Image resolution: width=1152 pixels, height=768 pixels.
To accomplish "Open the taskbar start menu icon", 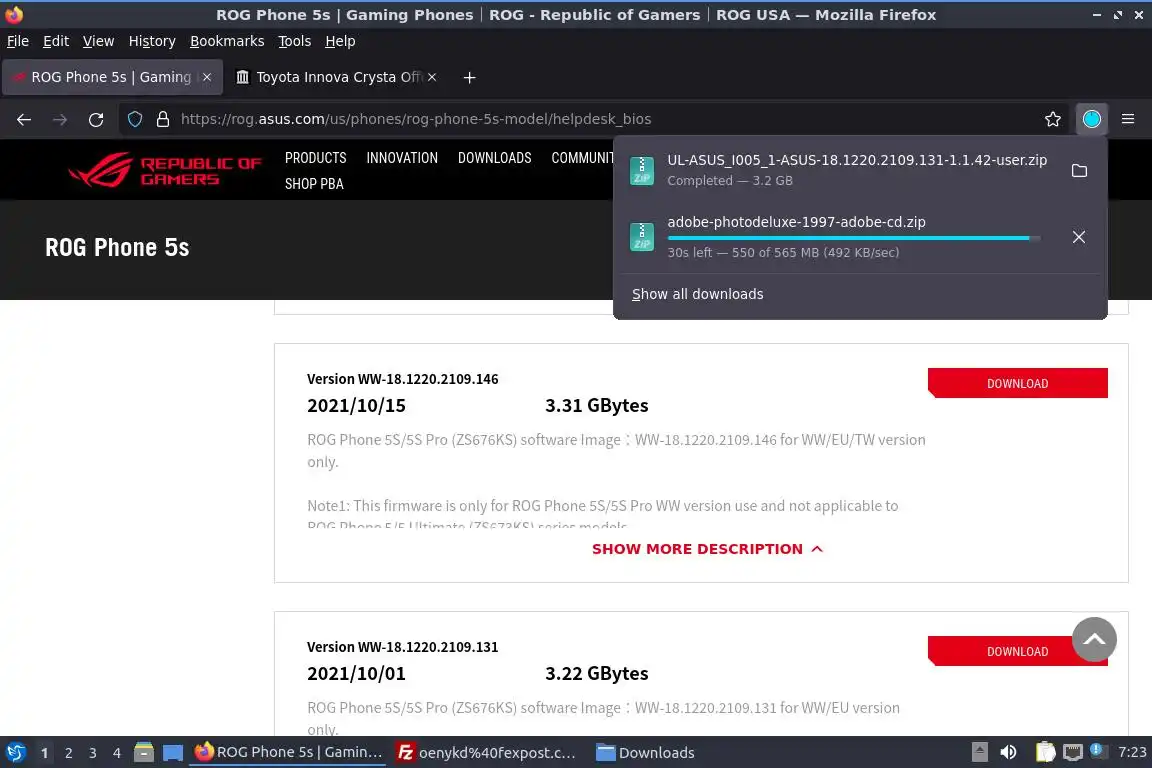I will tap(15, 753).
